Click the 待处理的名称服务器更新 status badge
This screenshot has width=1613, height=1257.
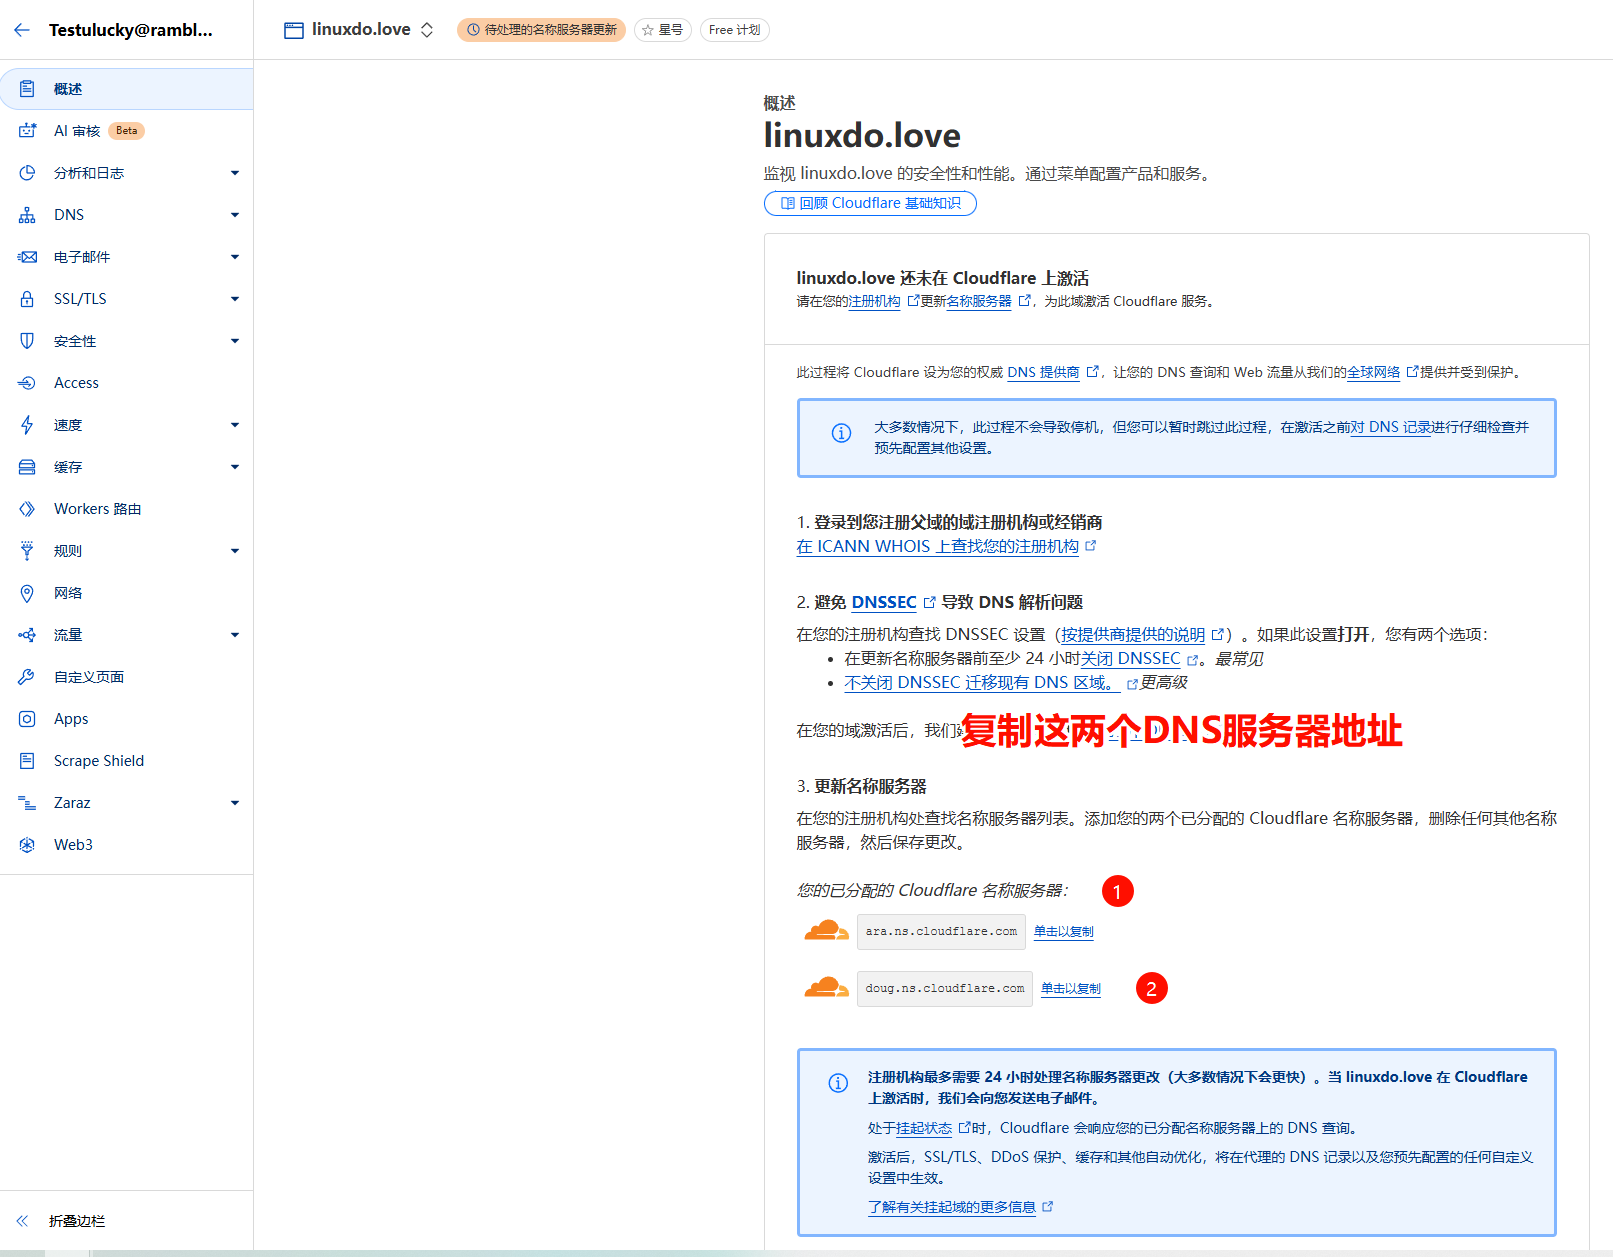tap(541, 30)
